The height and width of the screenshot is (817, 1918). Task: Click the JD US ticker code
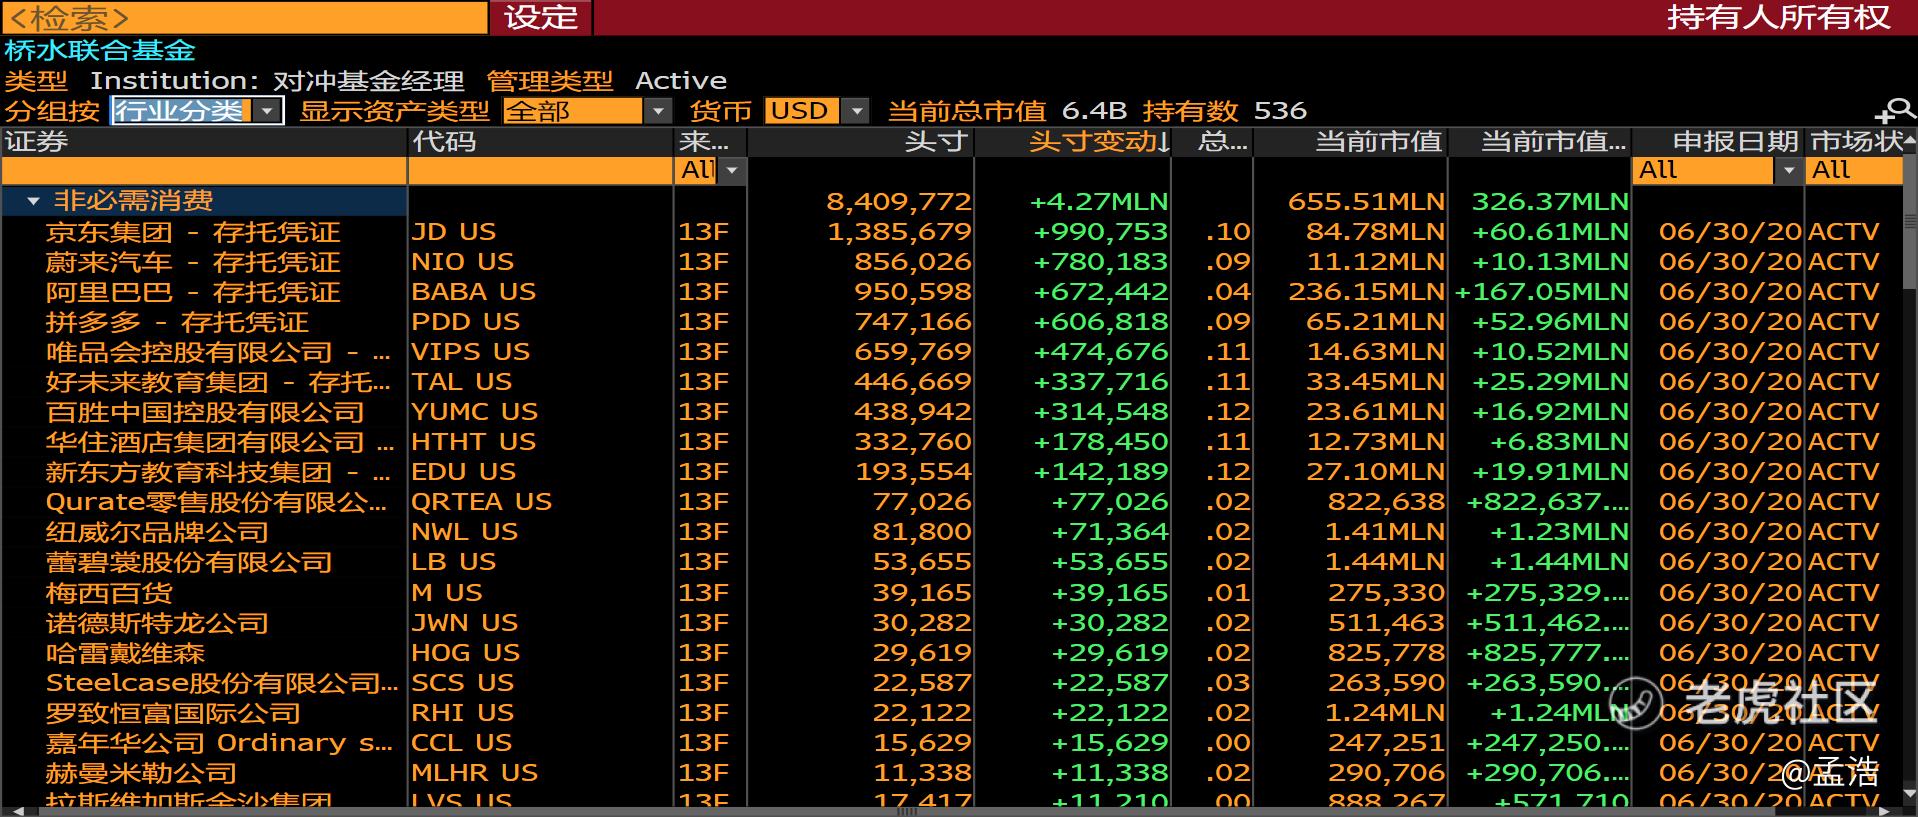[454, 232]
